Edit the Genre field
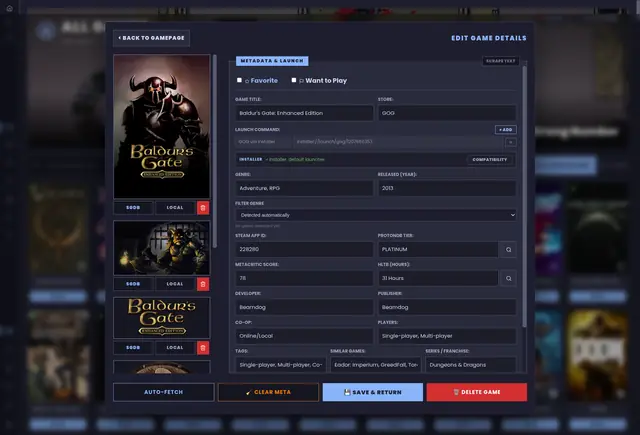 point(304,188)
